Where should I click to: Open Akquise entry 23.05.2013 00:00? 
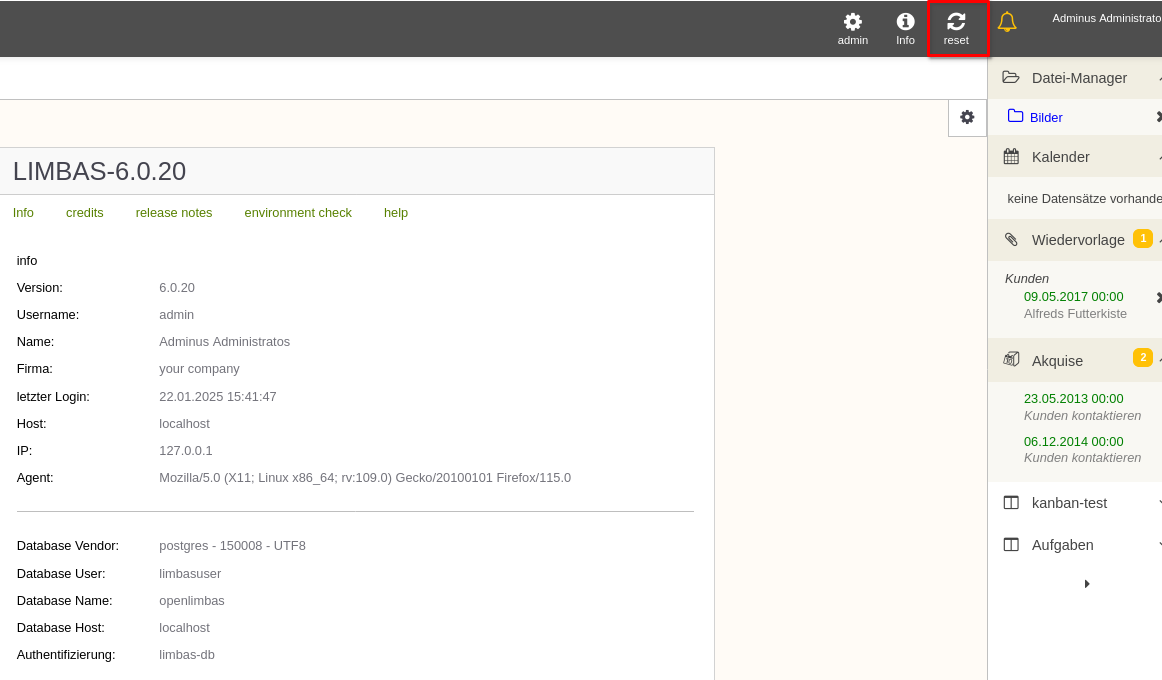click(1073, 399)
